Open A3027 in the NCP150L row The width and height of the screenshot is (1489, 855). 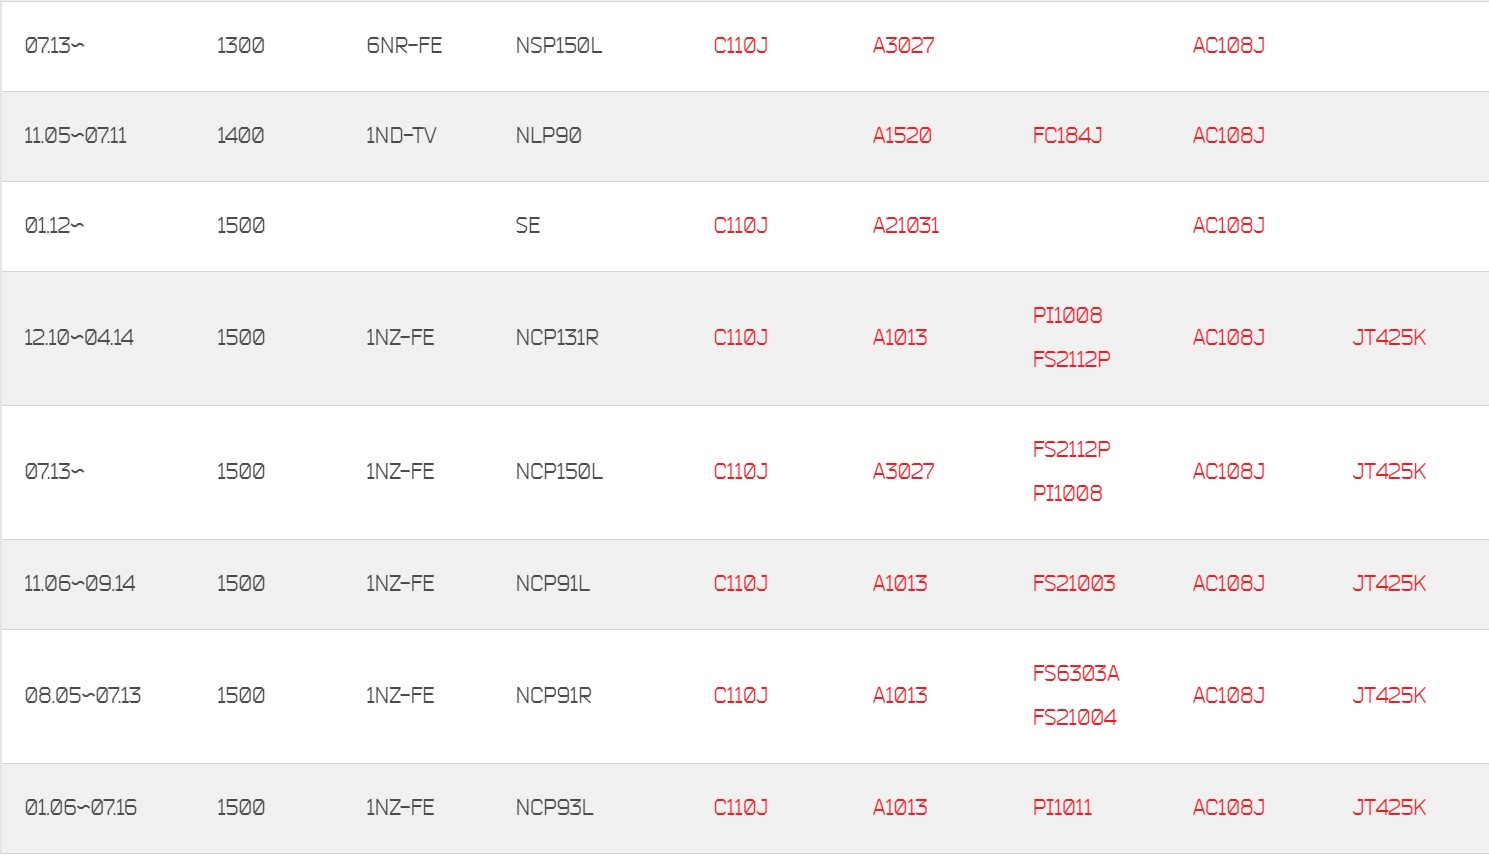click(x=903, y=471)
